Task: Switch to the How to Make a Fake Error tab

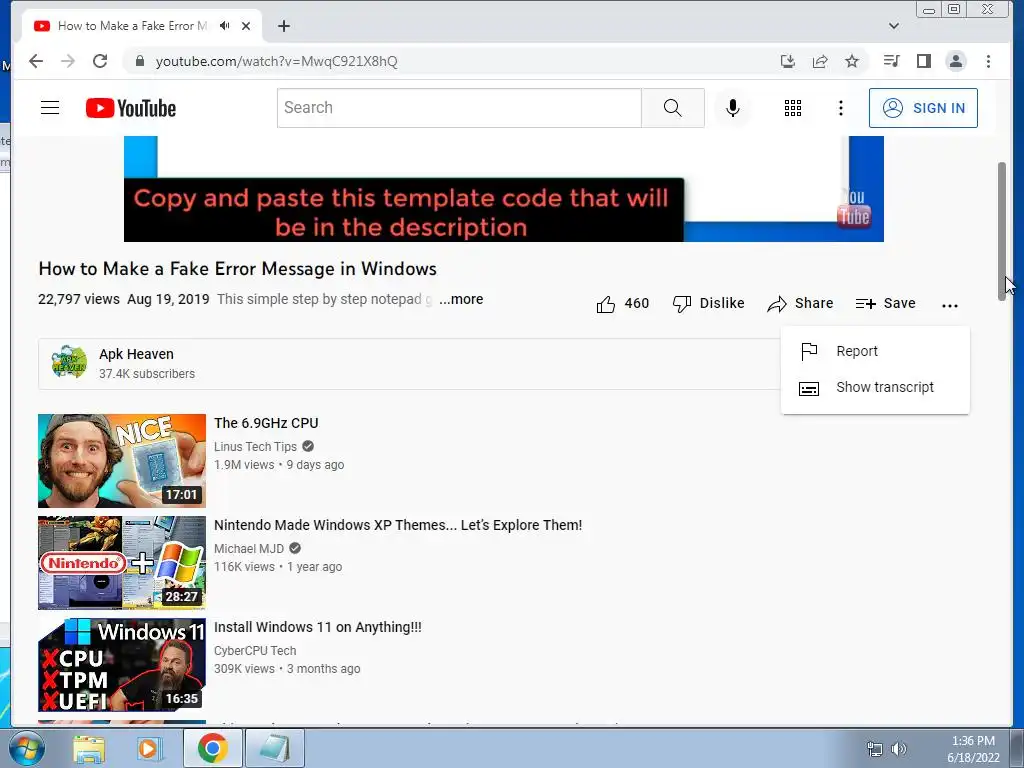Action: tap(132, 26)
